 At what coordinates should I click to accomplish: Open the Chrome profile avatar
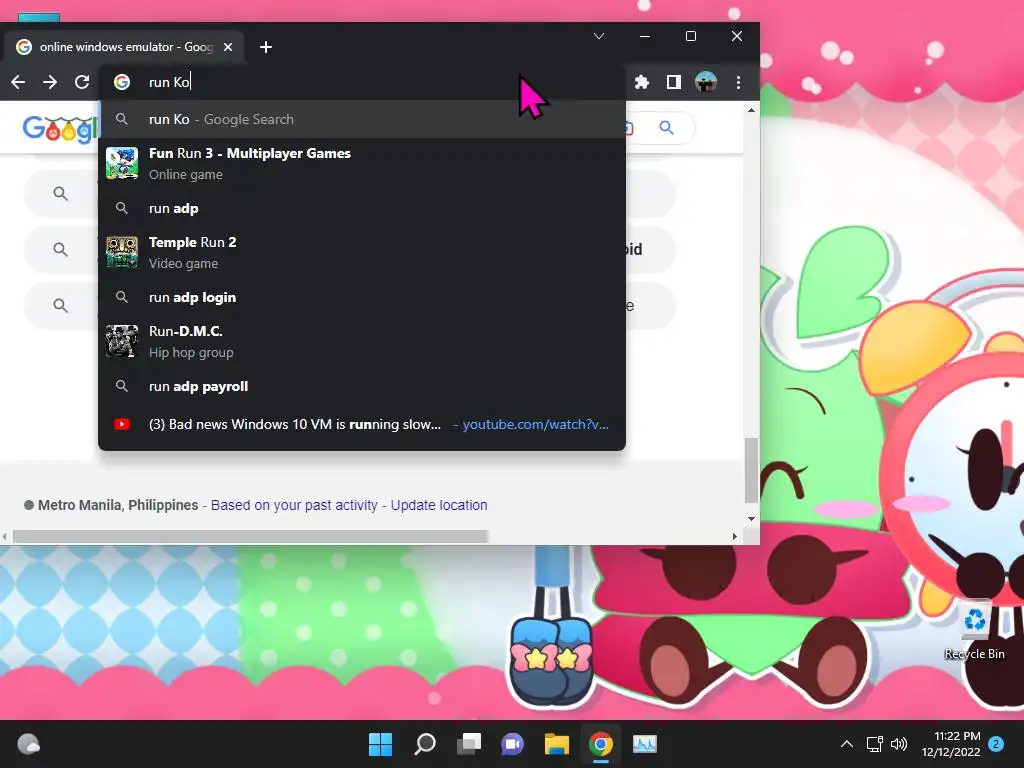tap(706, 82)
